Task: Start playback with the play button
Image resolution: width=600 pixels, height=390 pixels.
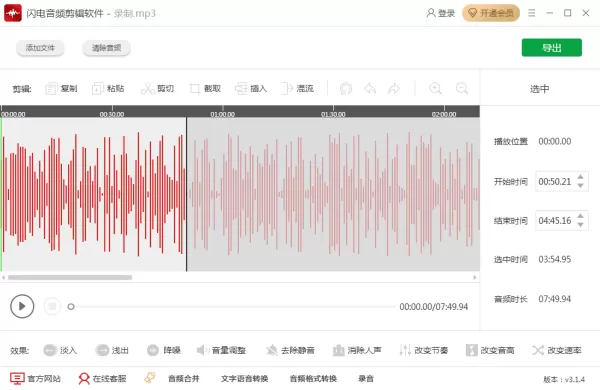Action: [22, 306]
